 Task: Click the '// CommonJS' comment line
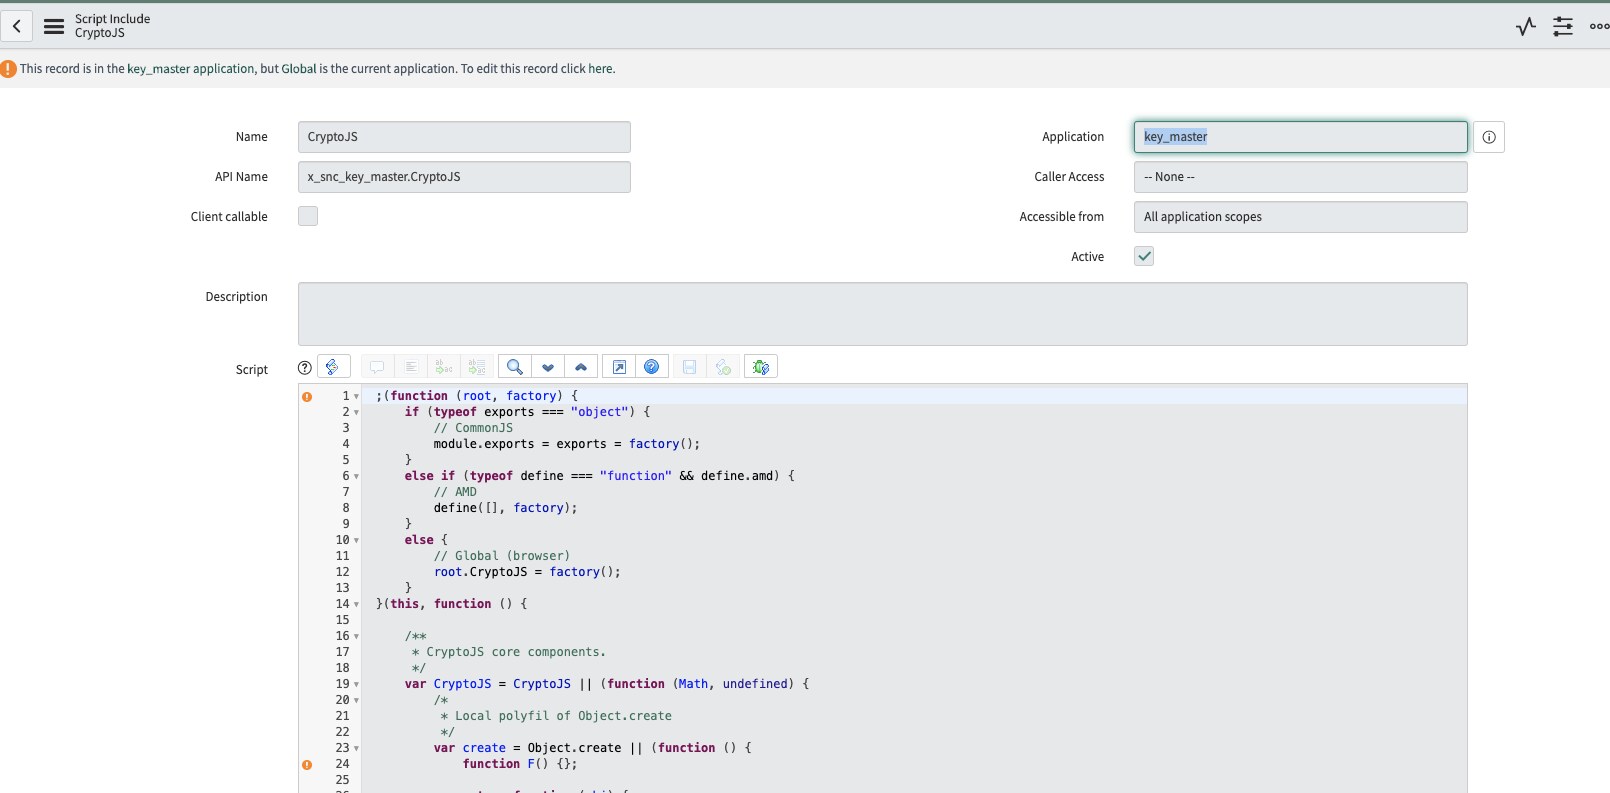pos(473,428)
